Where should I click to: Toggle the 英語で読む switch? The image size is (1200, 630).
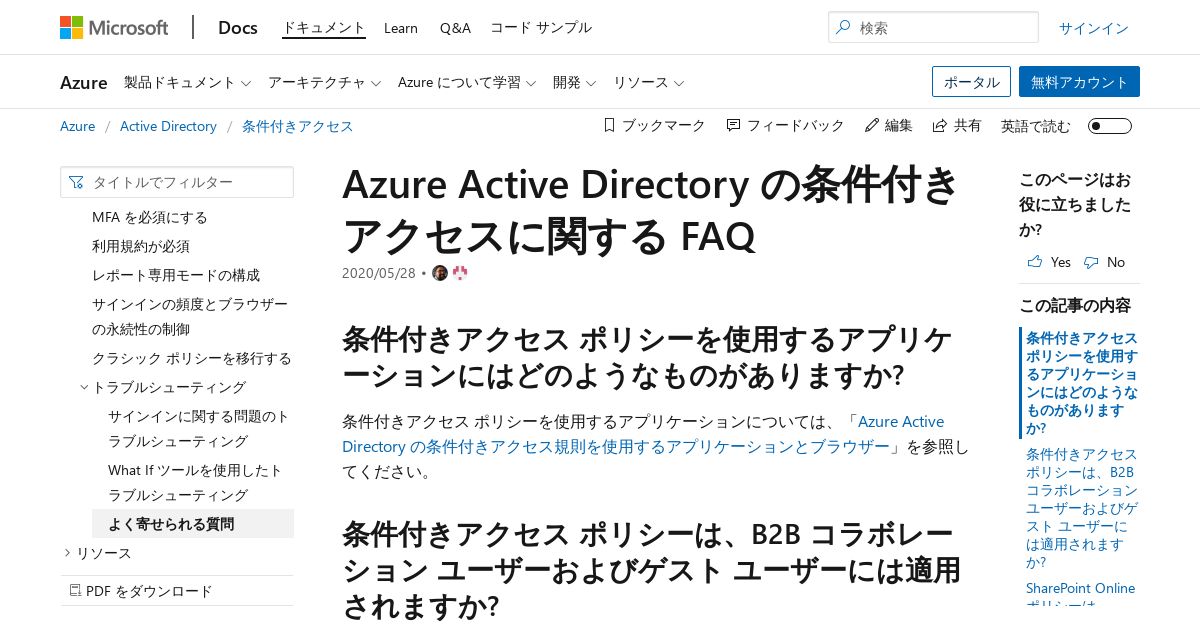pyautogui.click(x=1110, y=126)
